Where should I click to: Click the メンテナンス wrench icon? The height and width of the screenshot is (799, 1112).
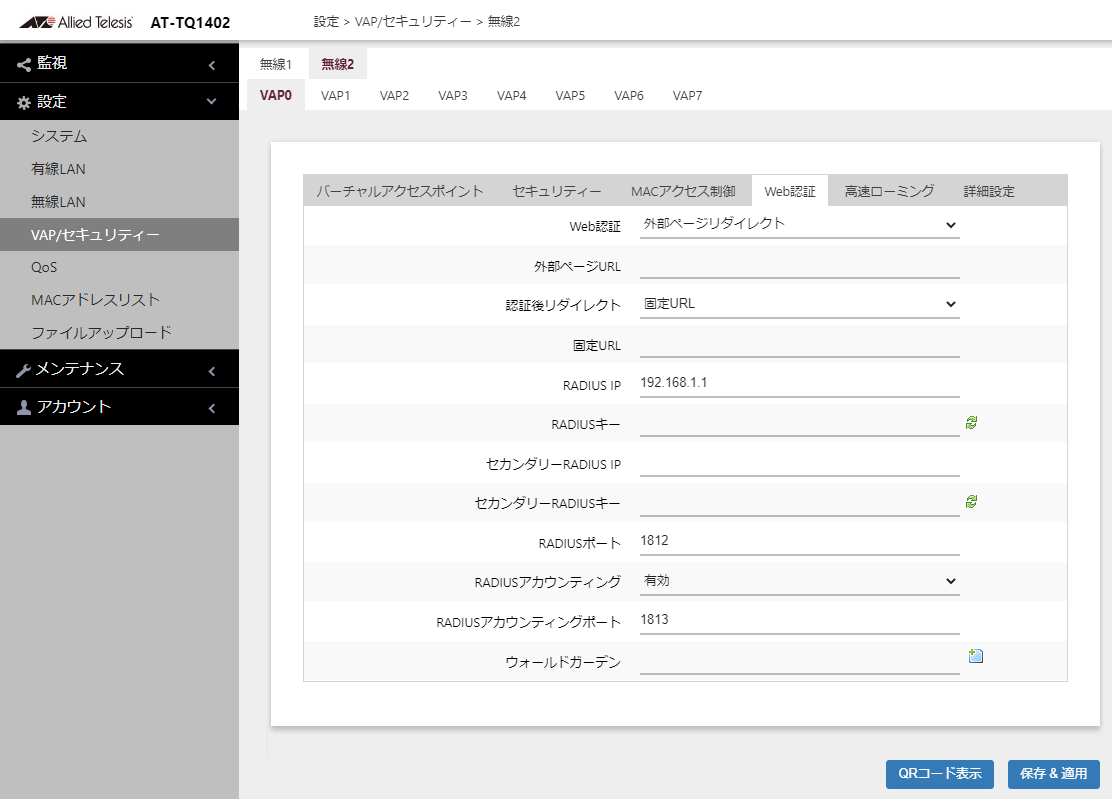tap(23, 371)
